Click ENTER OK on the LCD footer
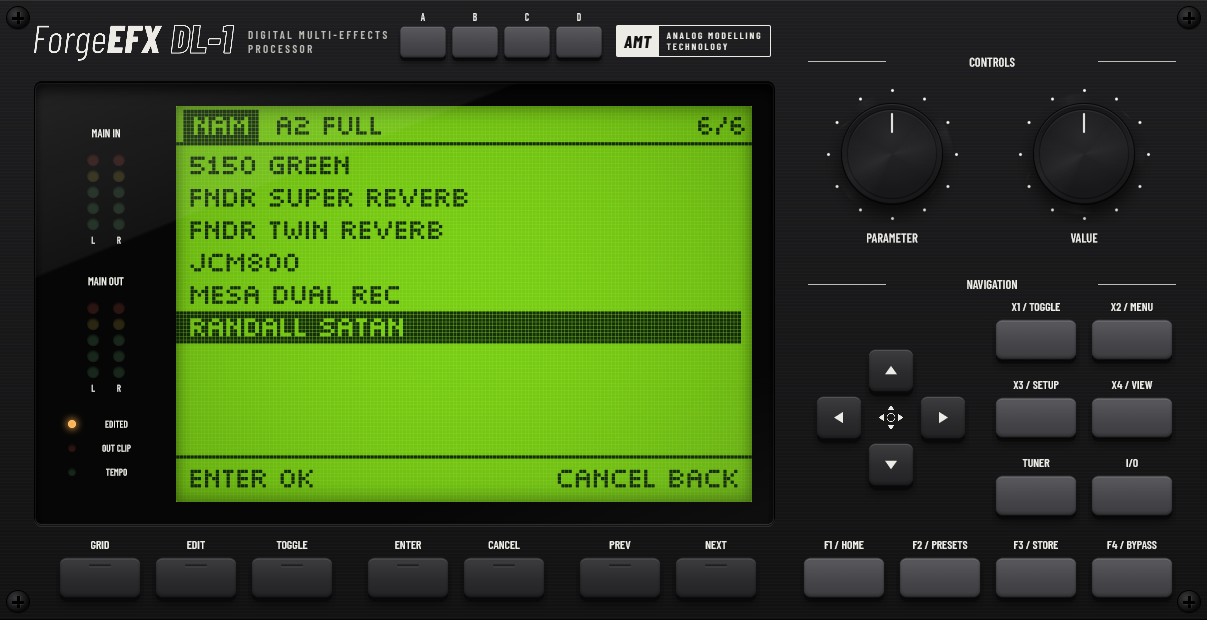 pyautogui.click(x=251, y=478)
